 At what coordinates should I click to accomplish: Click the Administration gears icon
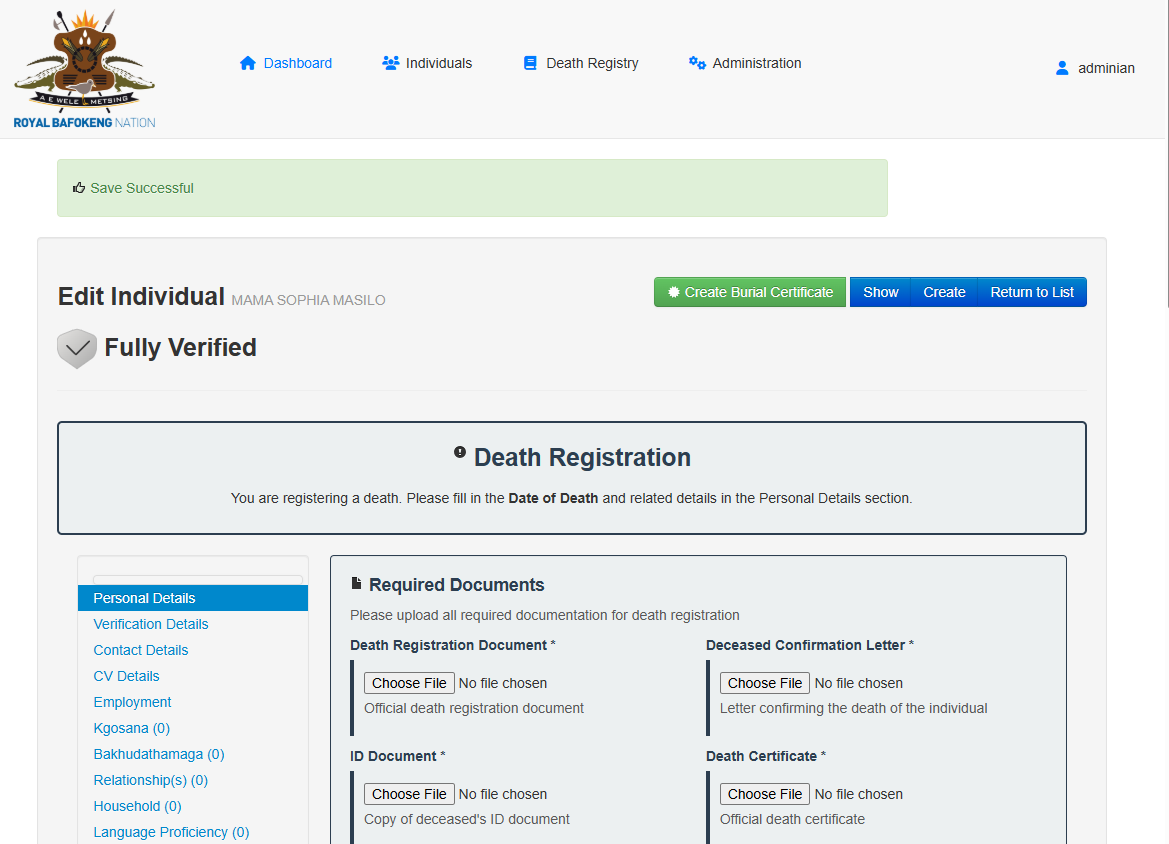[697, 63]
